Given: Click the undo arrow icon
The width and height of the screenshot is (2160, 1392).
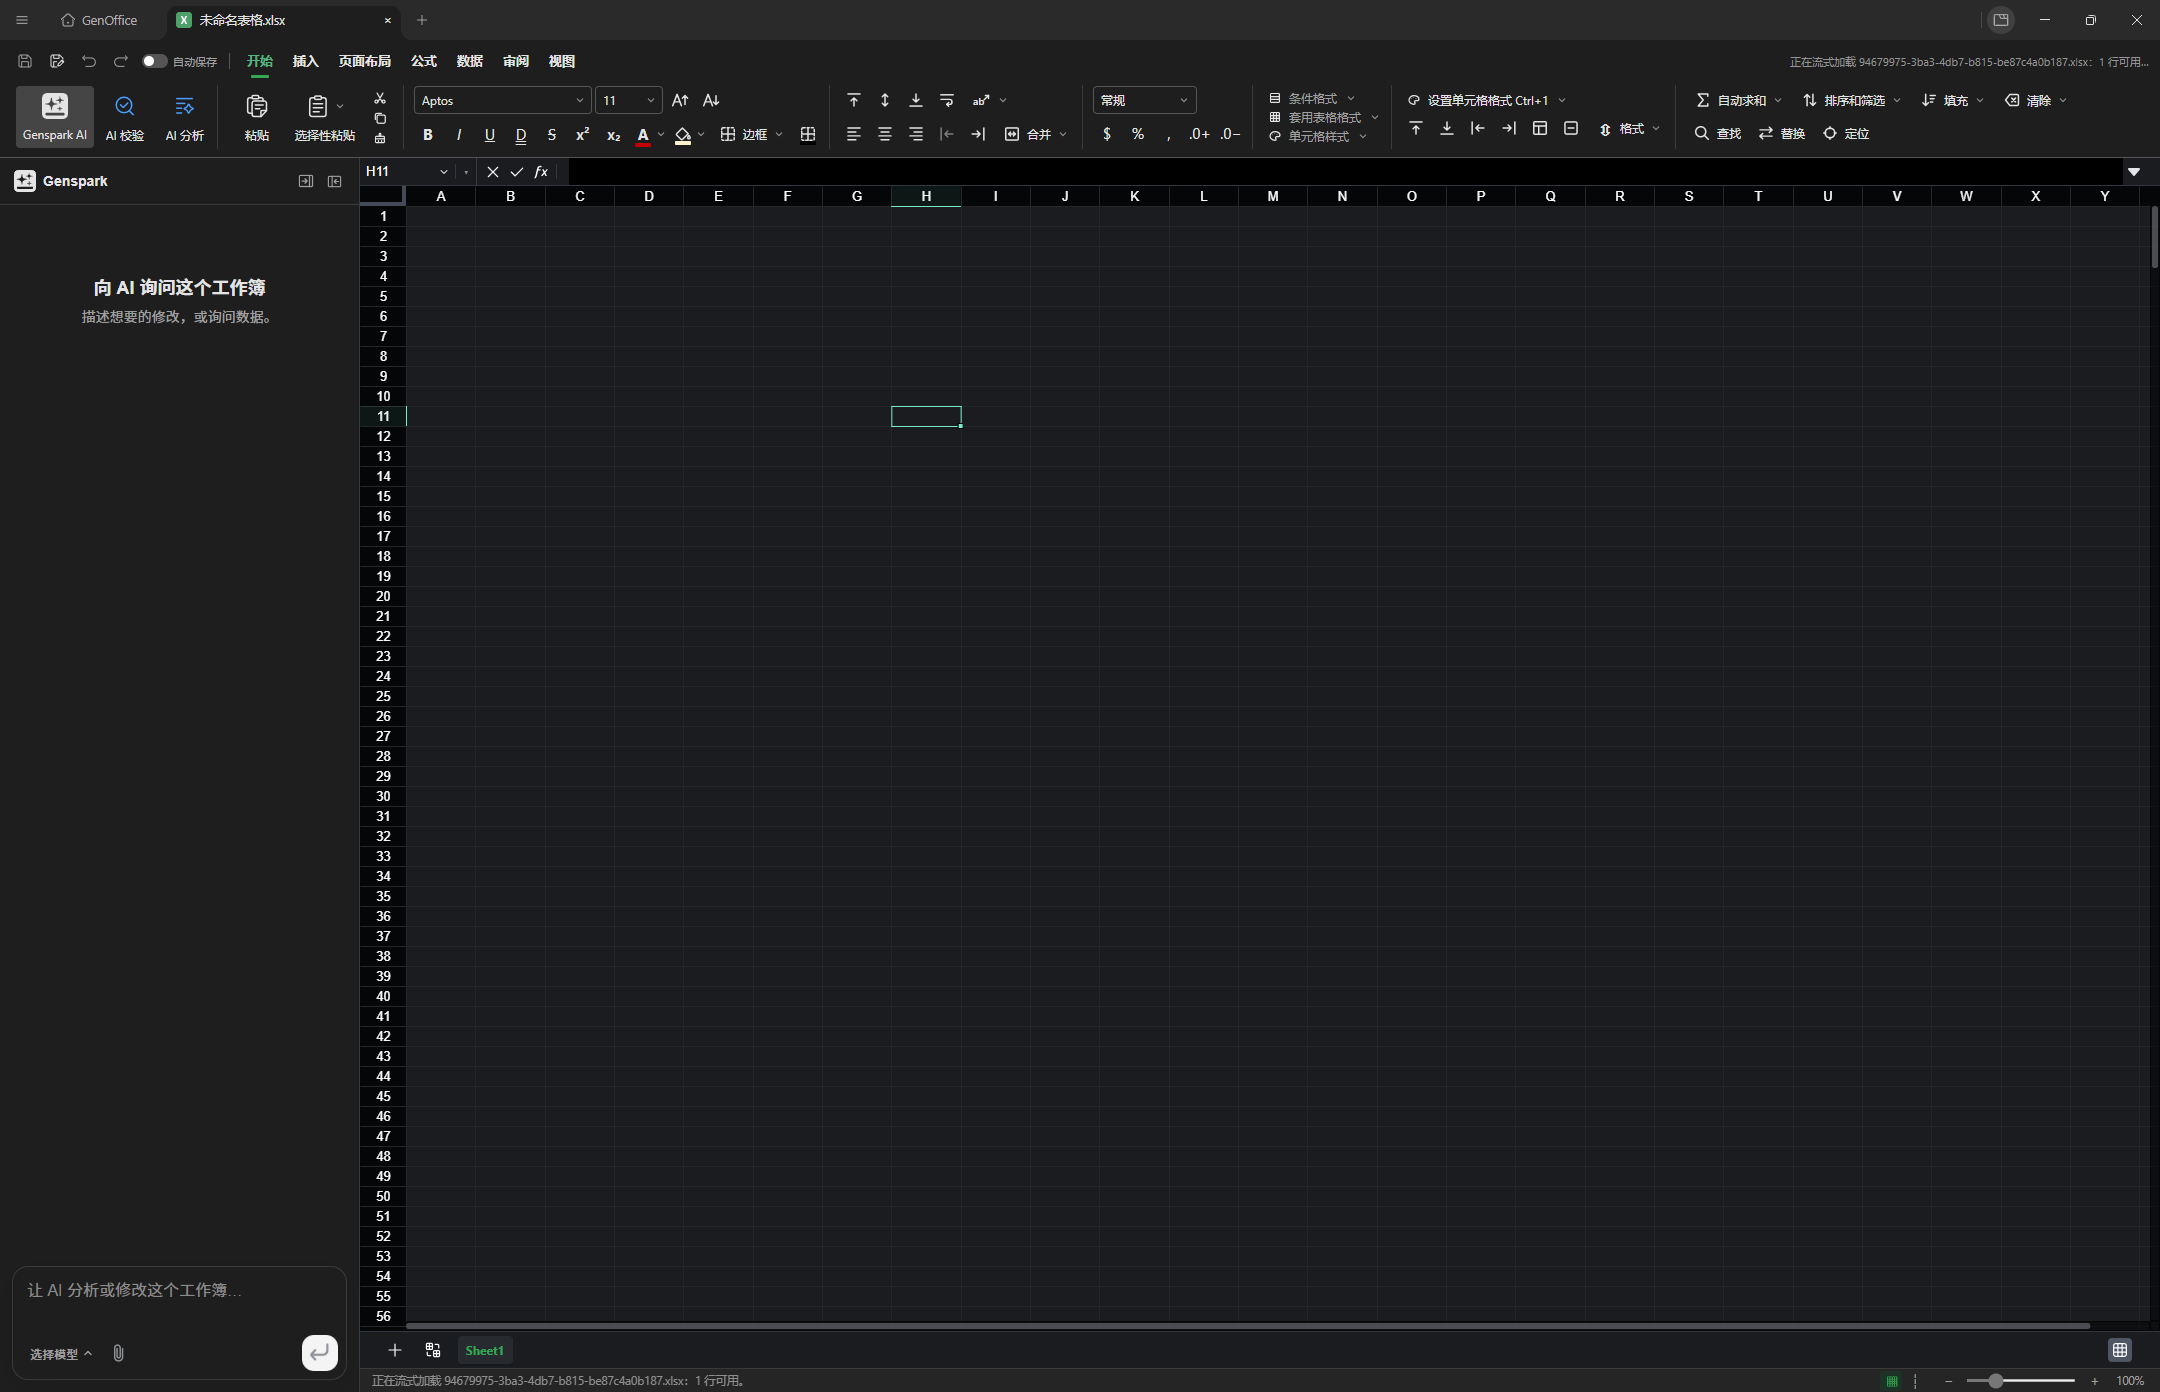Looking at the screenshot, I should [x=89, y=61].
